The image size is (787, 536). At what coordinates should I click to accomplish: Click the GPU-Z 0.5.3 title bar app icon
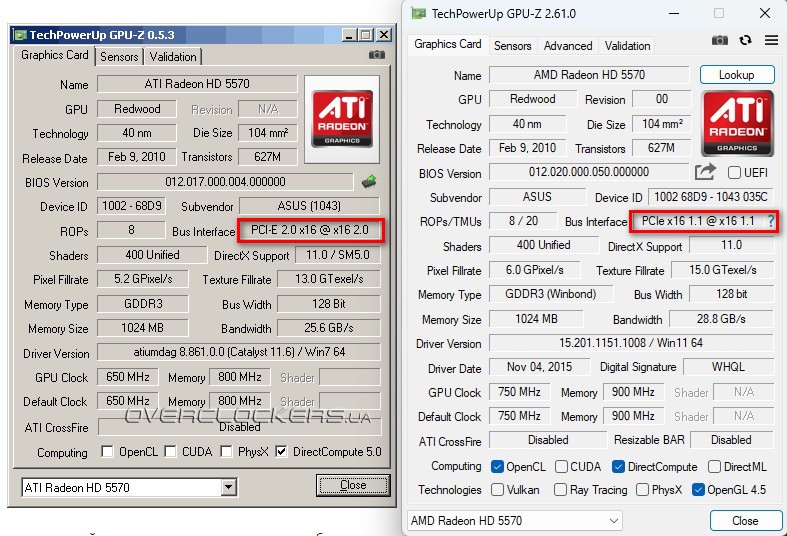[x=20, y=35]
